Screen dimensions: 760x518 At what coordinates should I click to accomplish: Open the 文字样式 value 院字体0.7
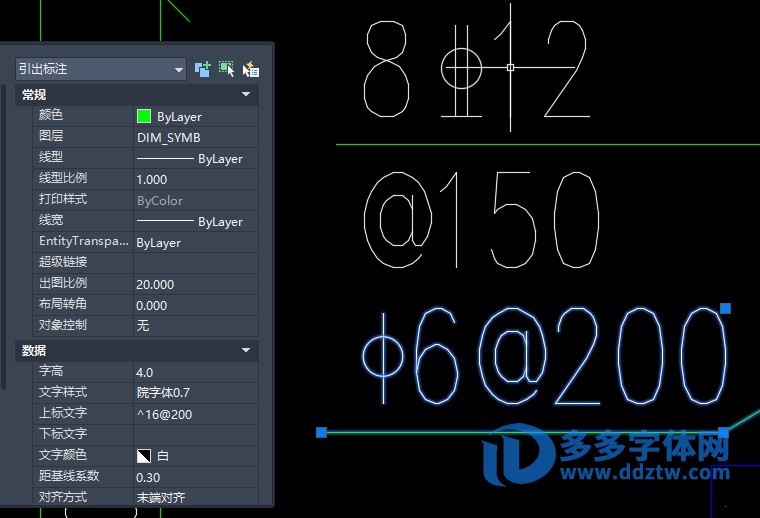pyautogui.click(x=195, y=392)
